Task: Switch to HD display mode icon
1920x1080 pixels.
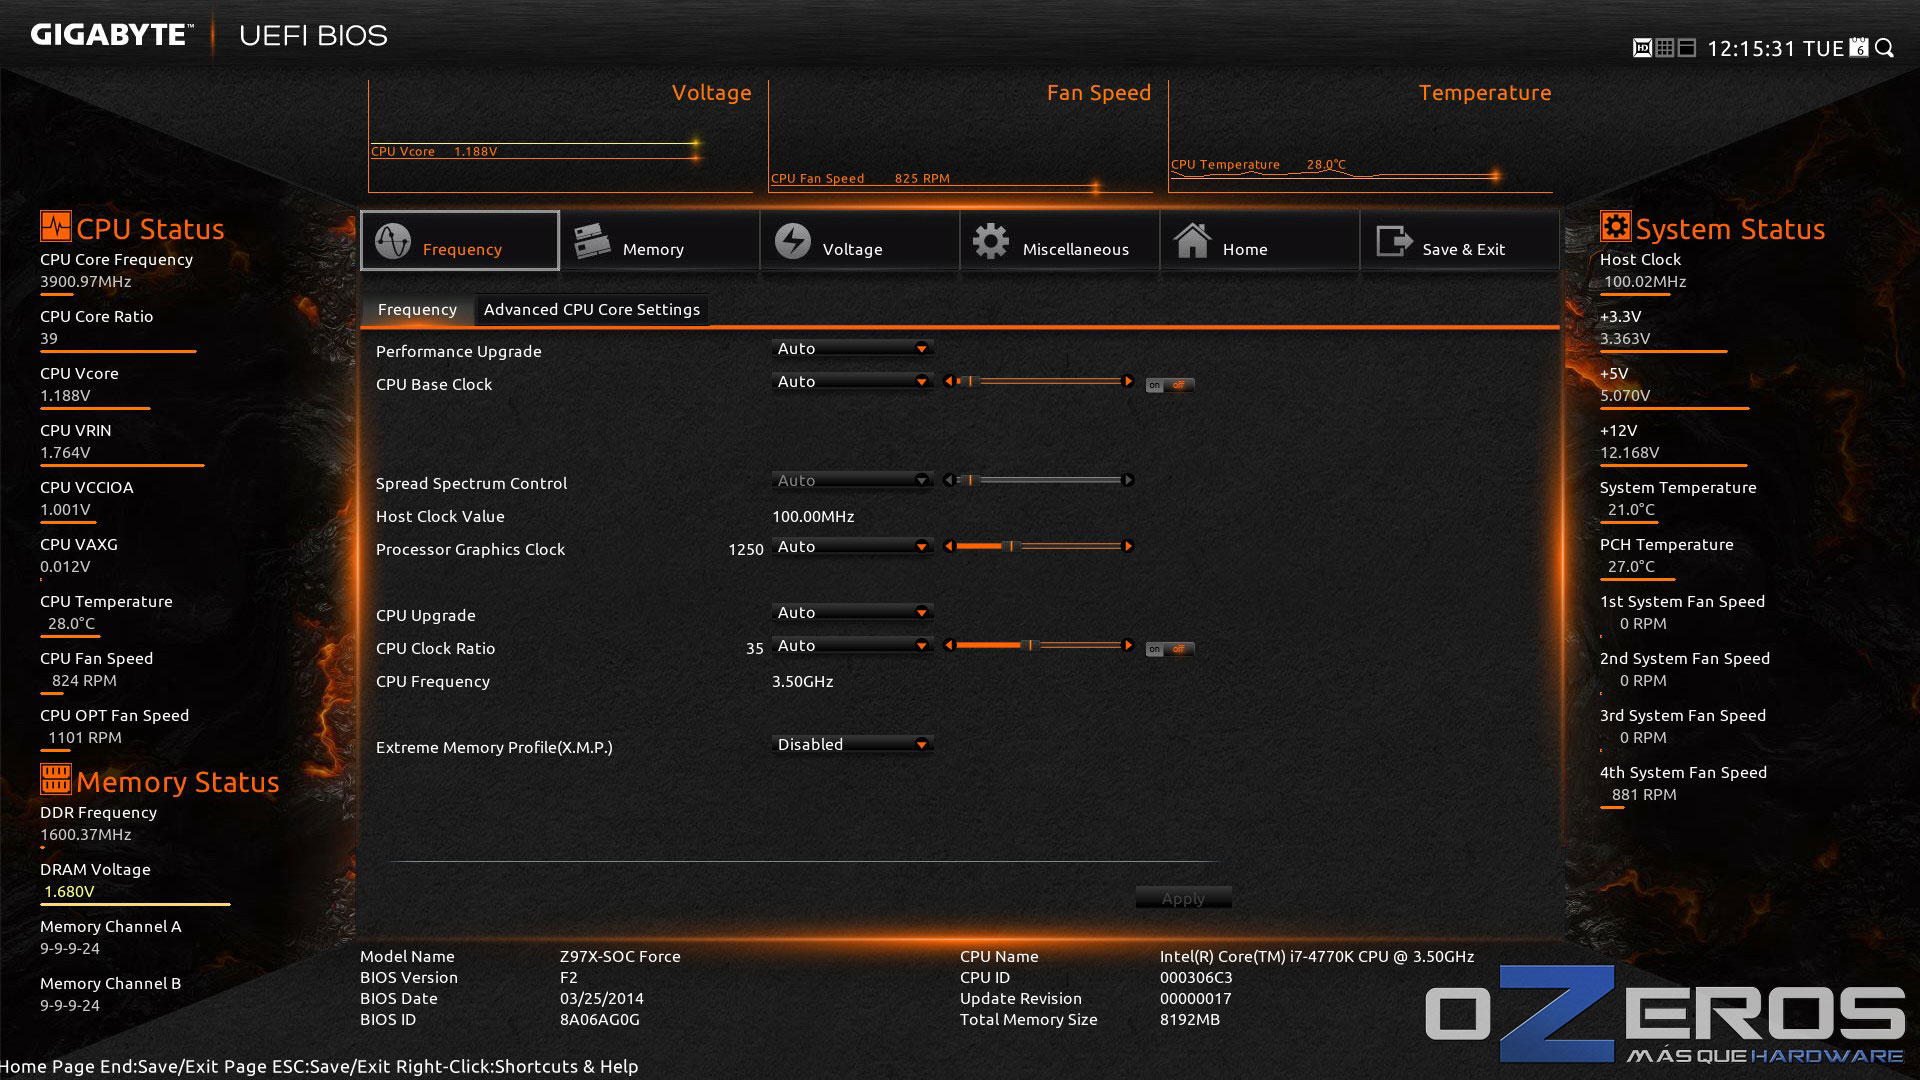Action: click(x=1642, y=48)
